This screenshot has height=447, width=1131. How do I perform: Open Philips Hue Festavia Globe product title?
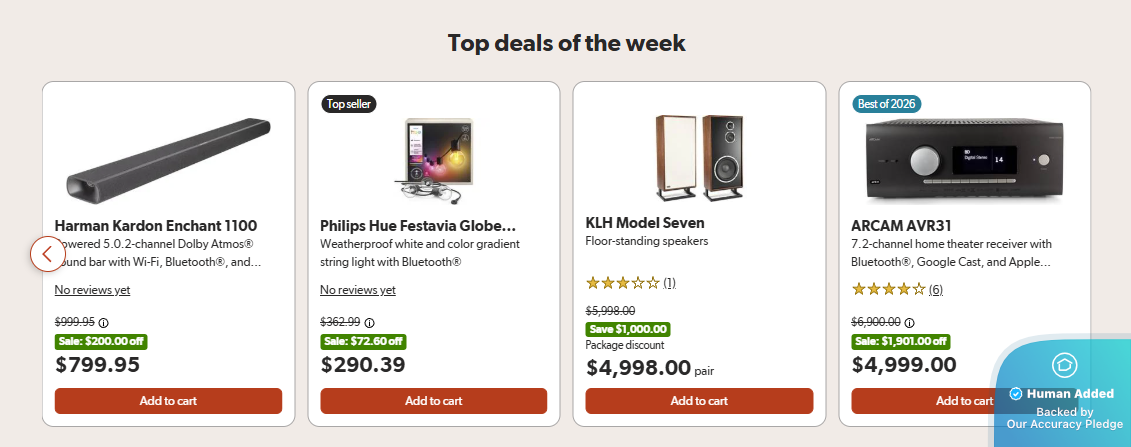click(418, 226)
